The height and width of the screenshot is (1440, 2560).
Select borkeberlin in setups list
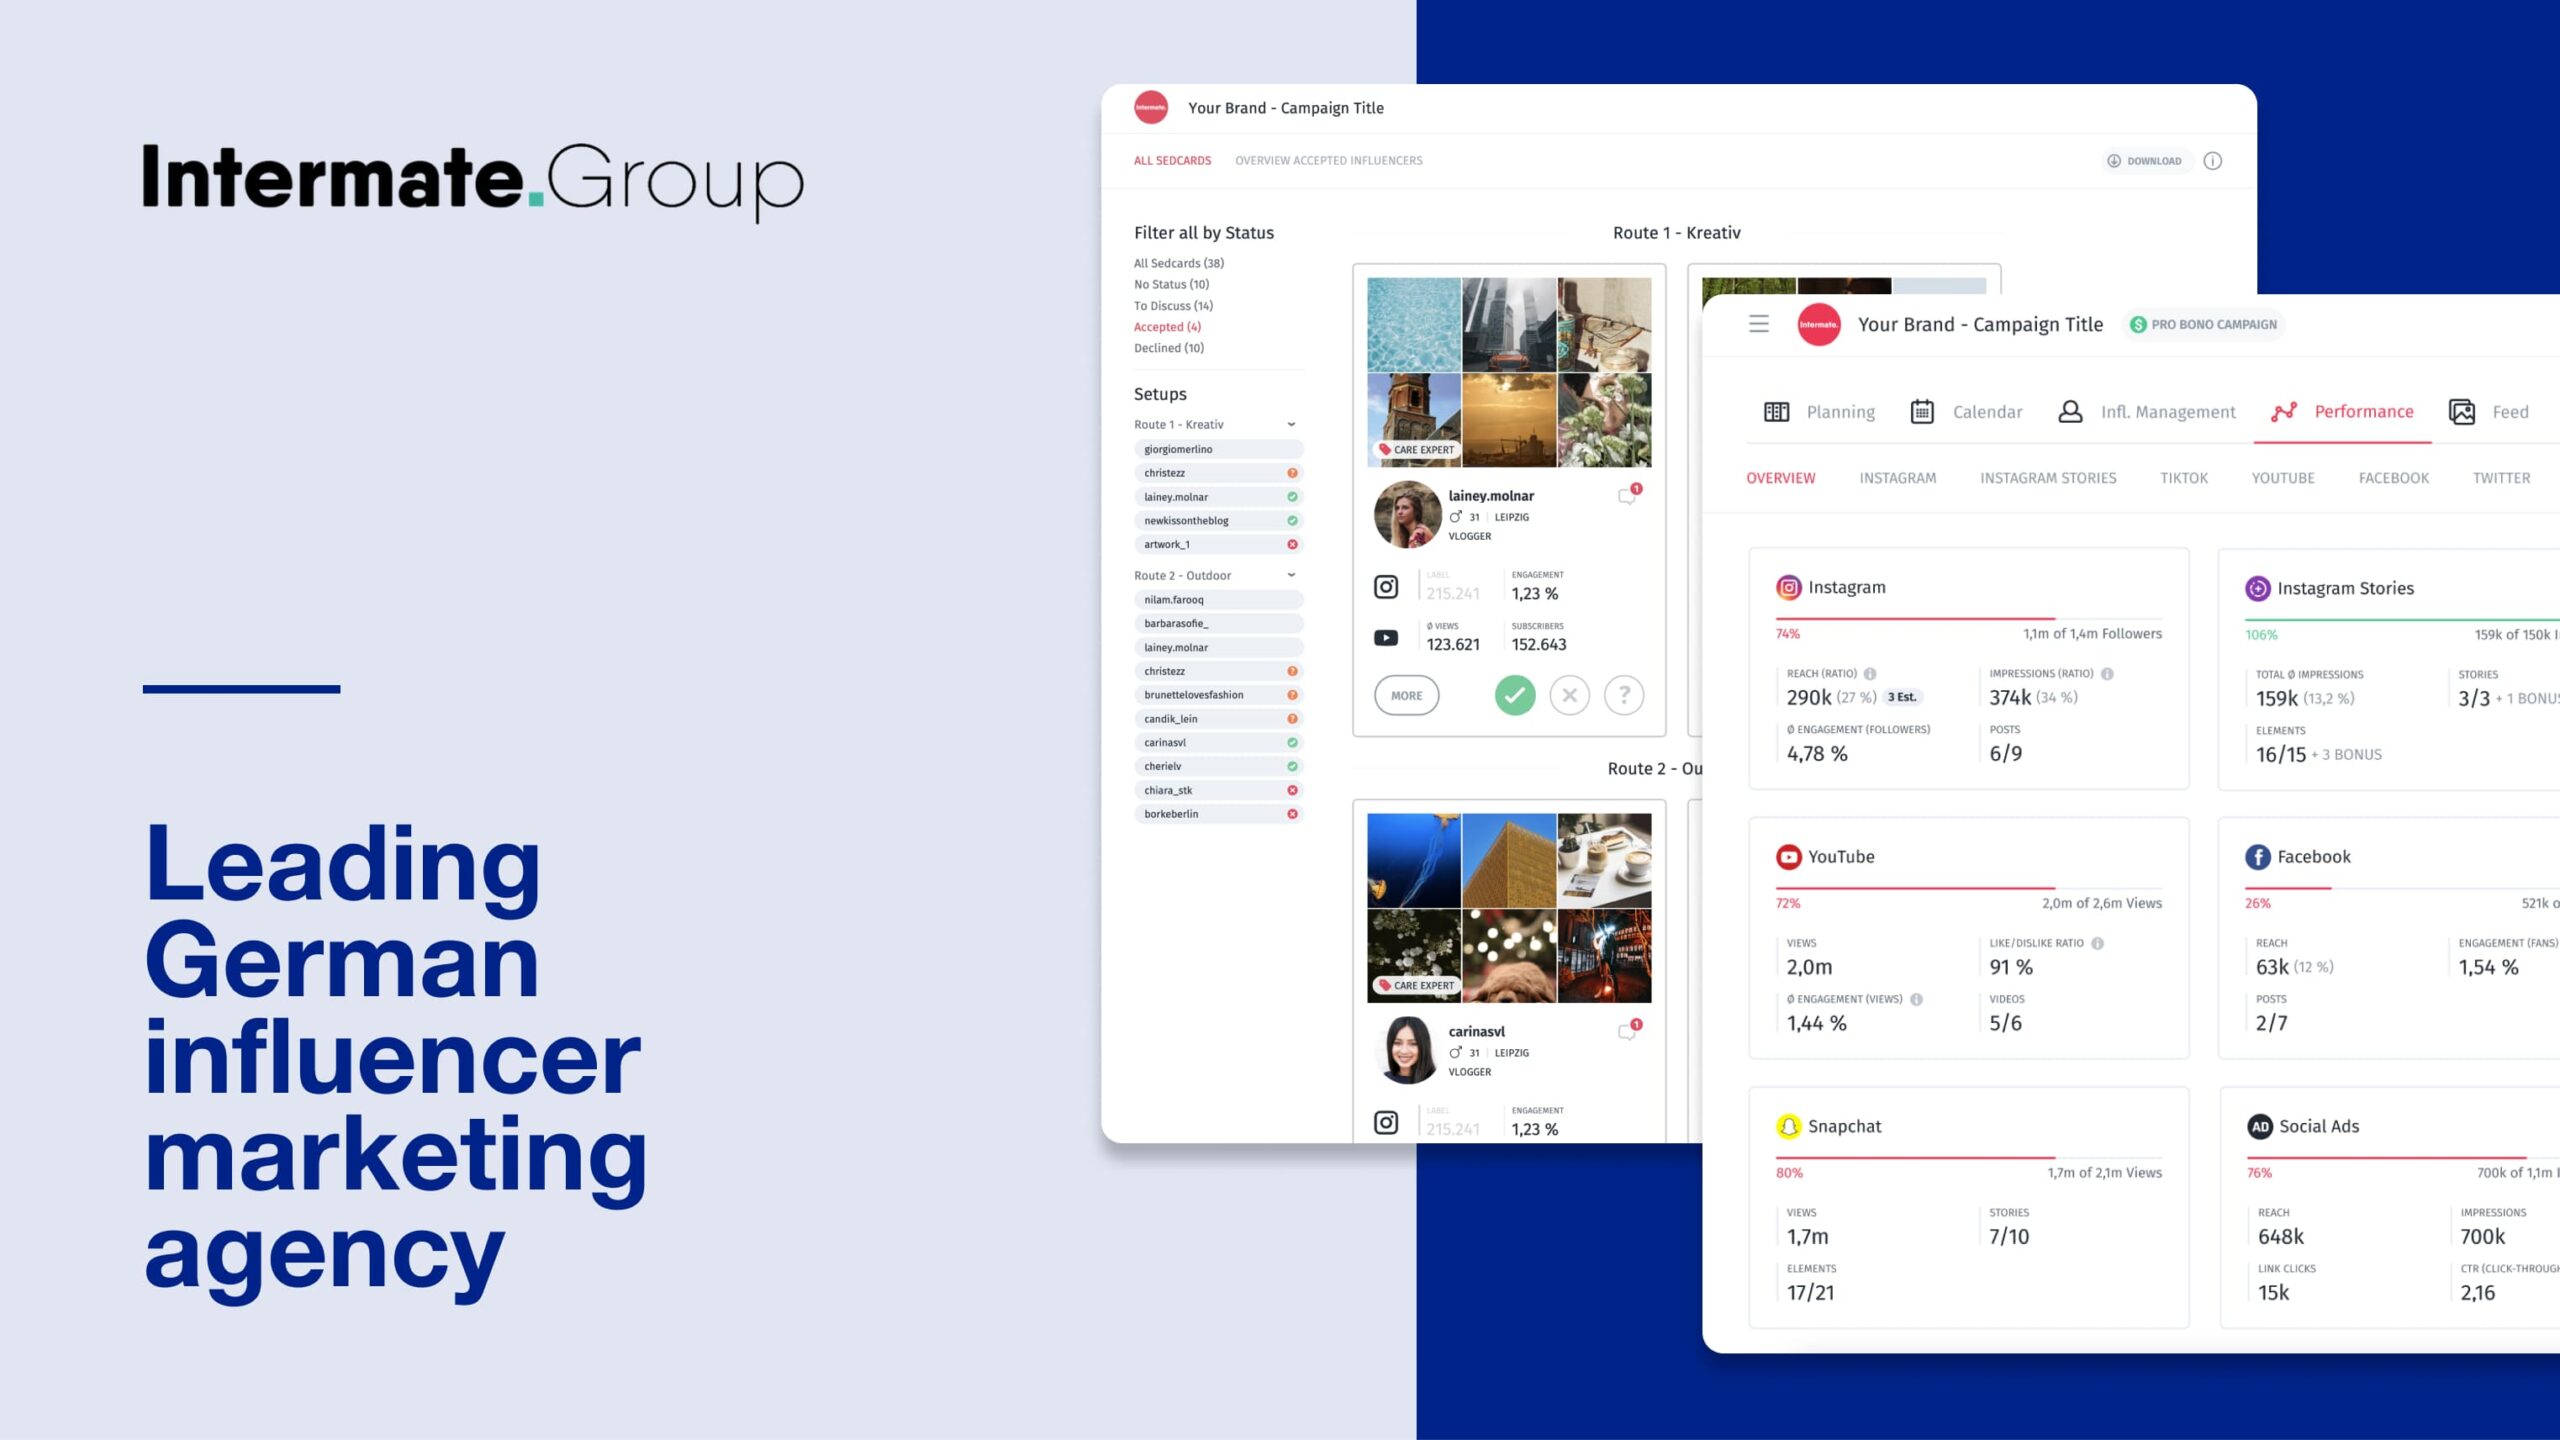1218,814
